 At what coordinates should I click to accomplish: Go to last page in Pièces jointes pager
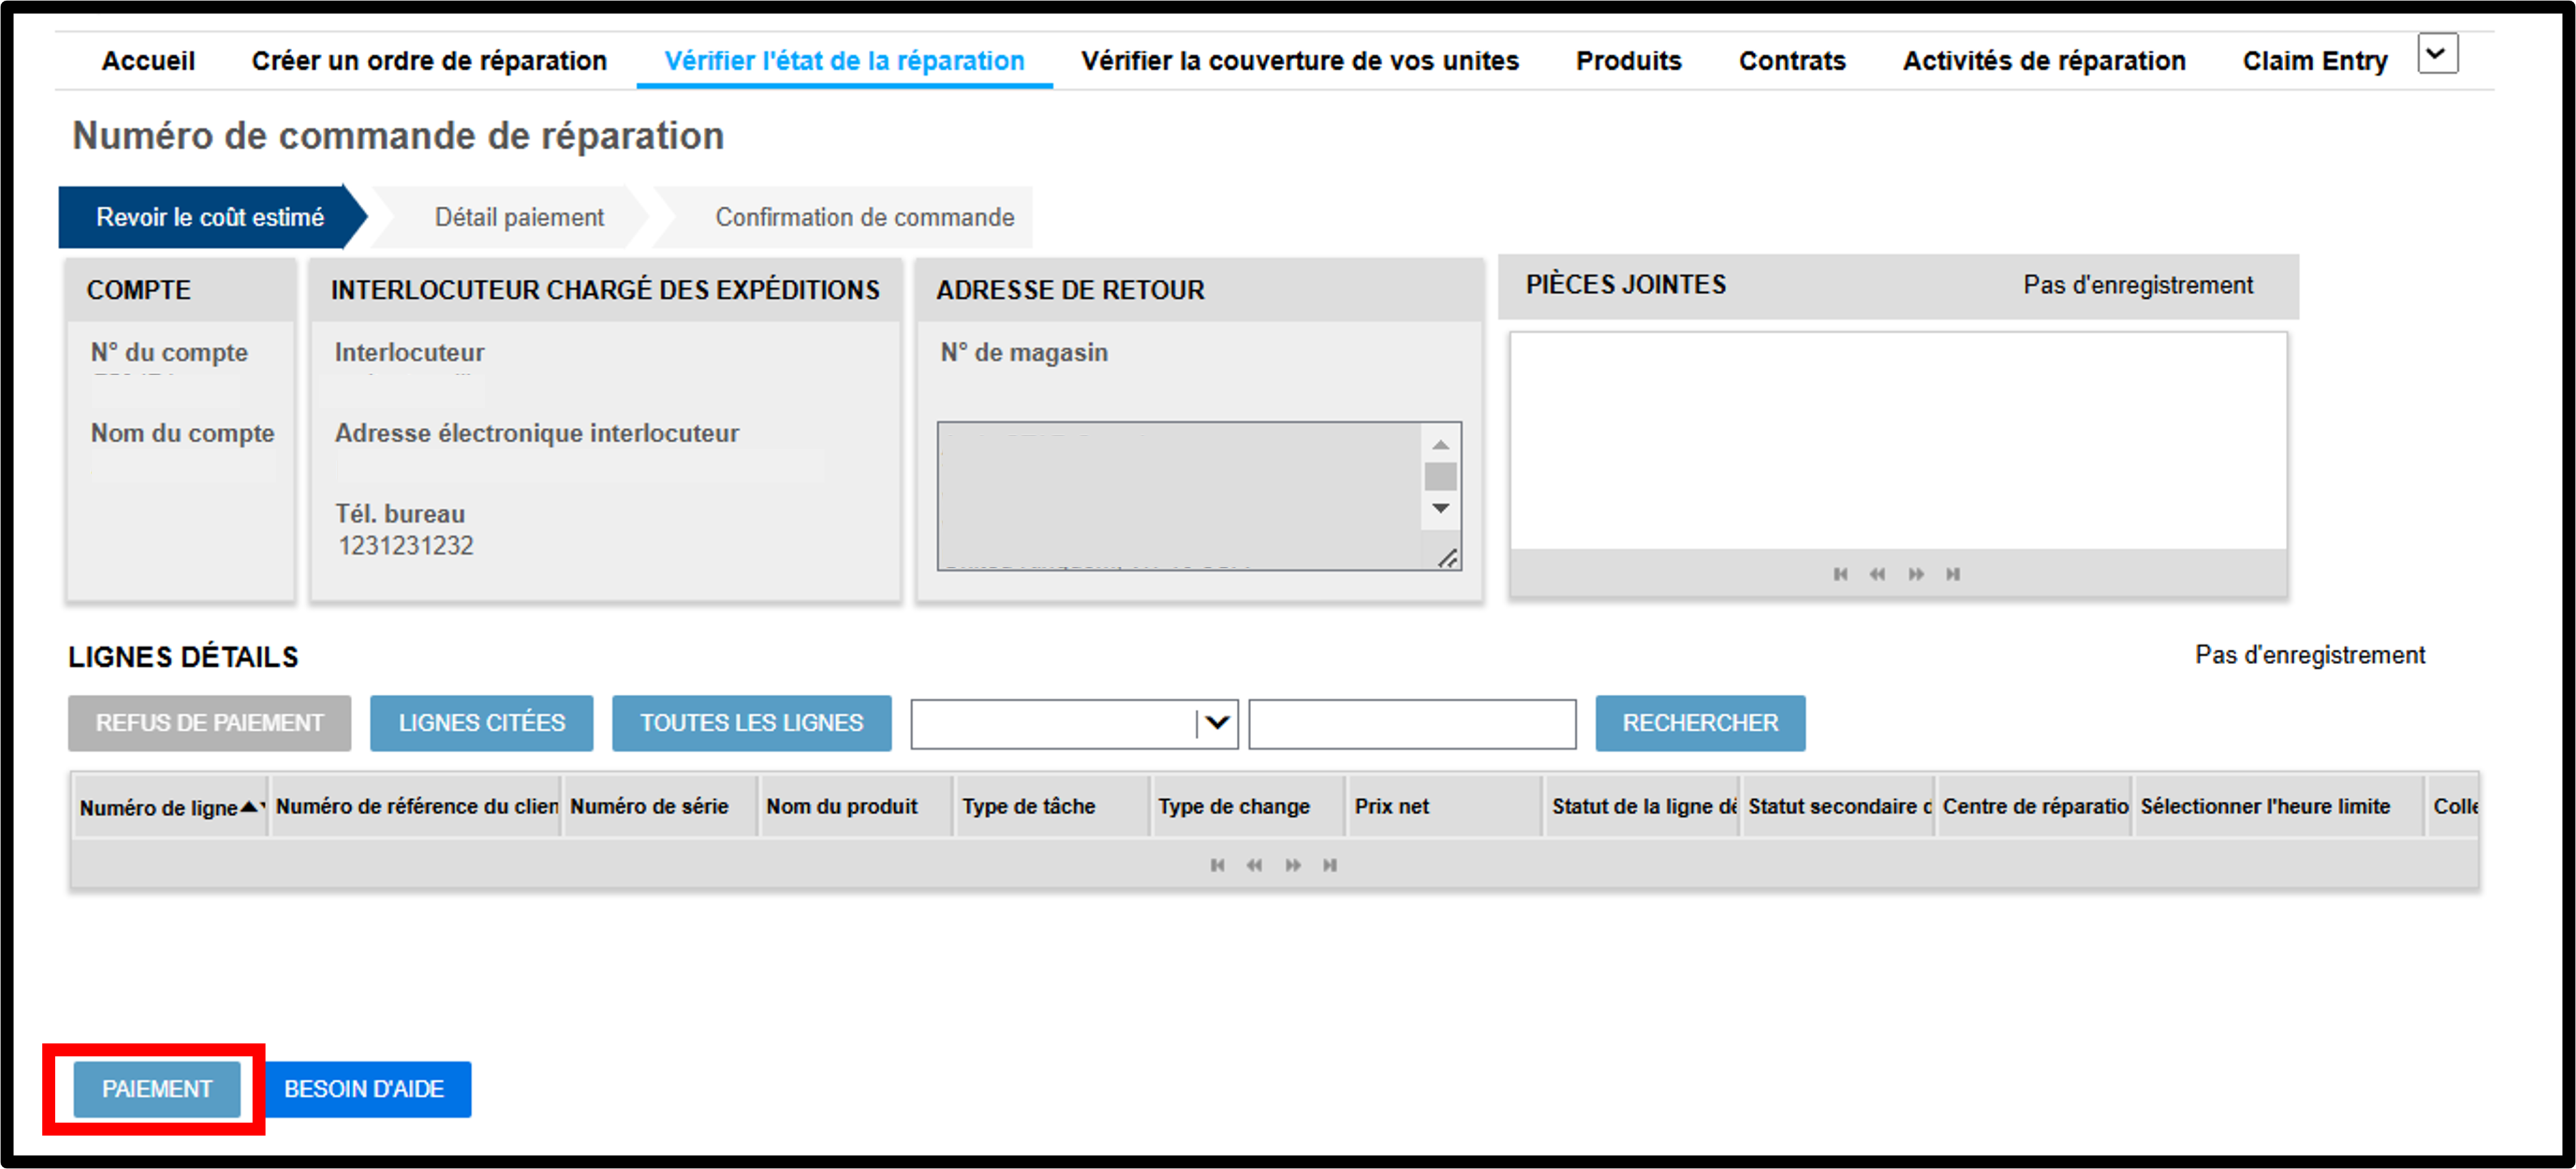click(1953, 574)
